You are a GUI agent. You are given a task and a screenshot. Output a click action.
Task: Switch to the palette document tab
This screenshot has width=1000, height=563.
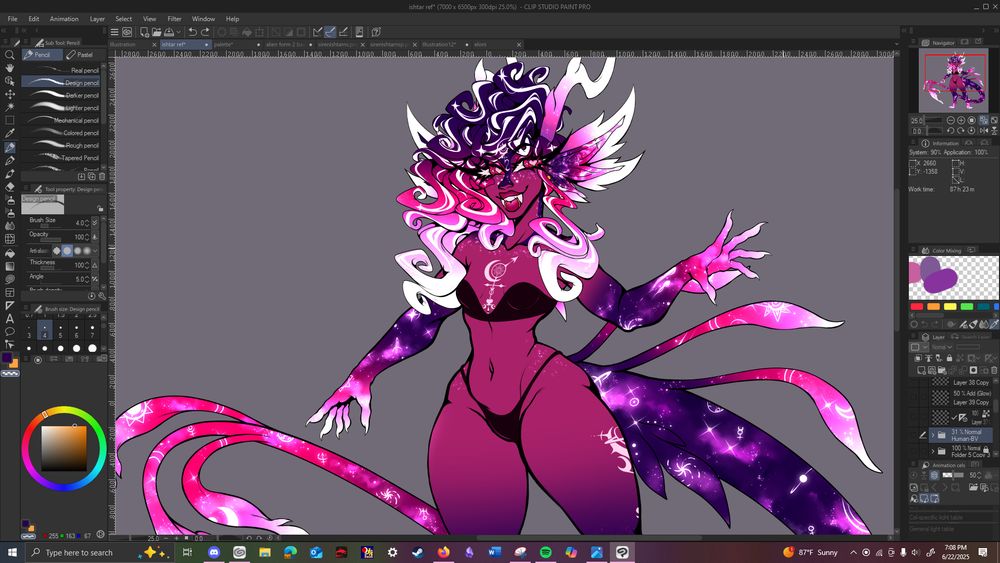[x=237, y=45]
